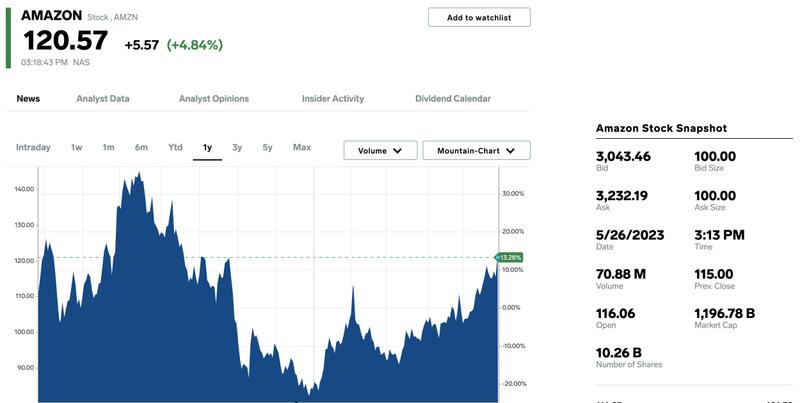Click the AMAZON stock title
800x403 pixels.
click(51, 15)
